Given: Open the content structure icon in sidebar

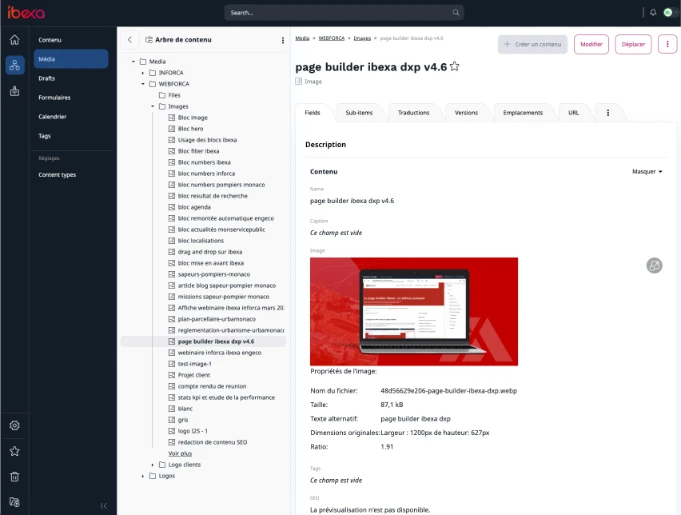Looking at the screenshot, I should point(15,65).
